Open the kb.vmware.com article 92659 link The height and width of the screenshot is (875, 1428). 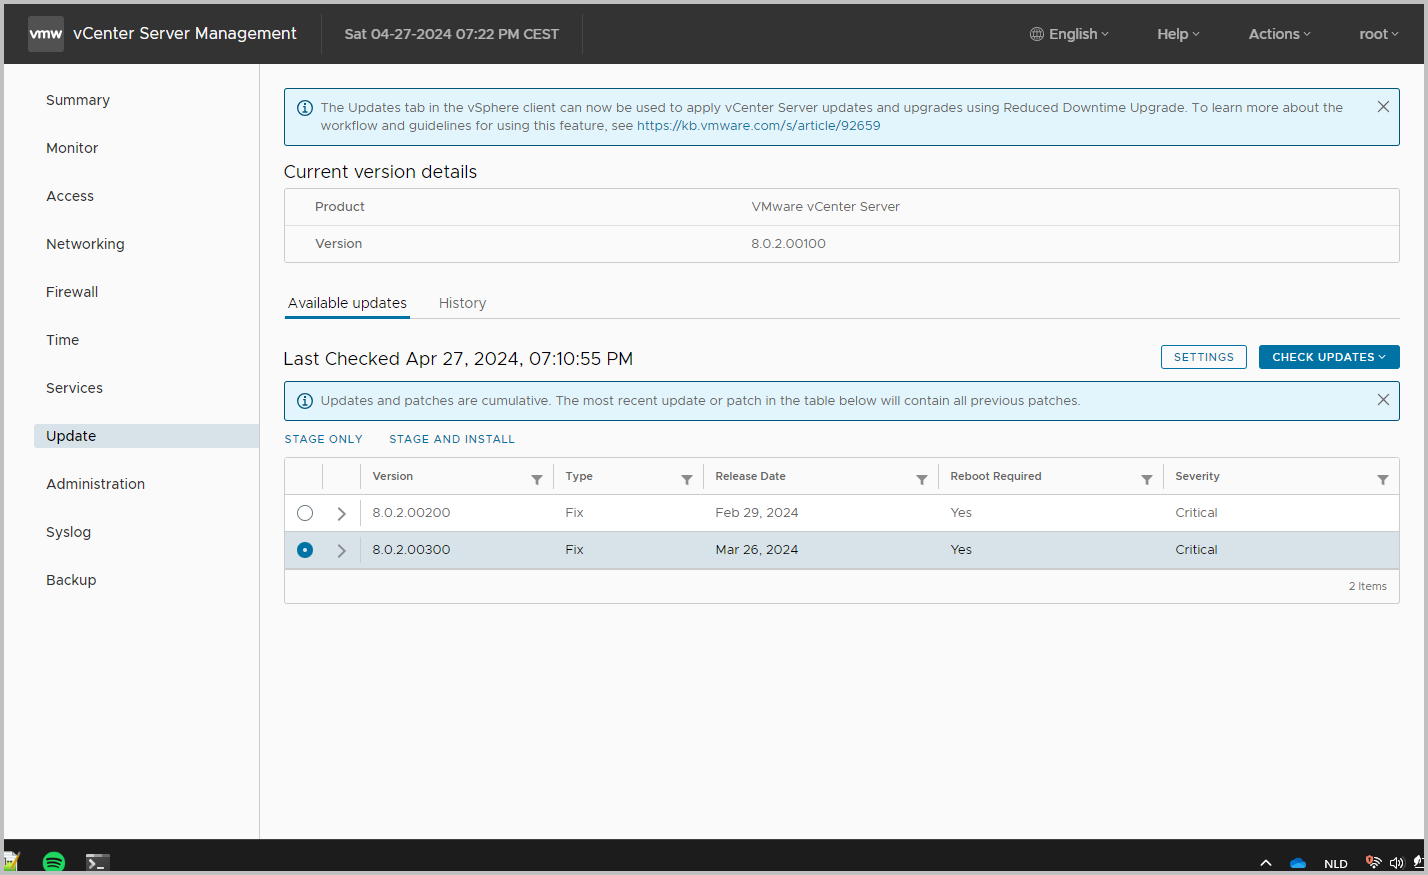pos(758,126)
